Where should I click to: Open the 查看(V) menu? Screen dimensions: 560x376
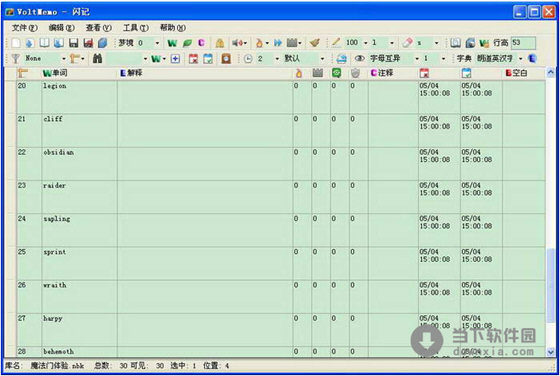(x=99, y=28)
